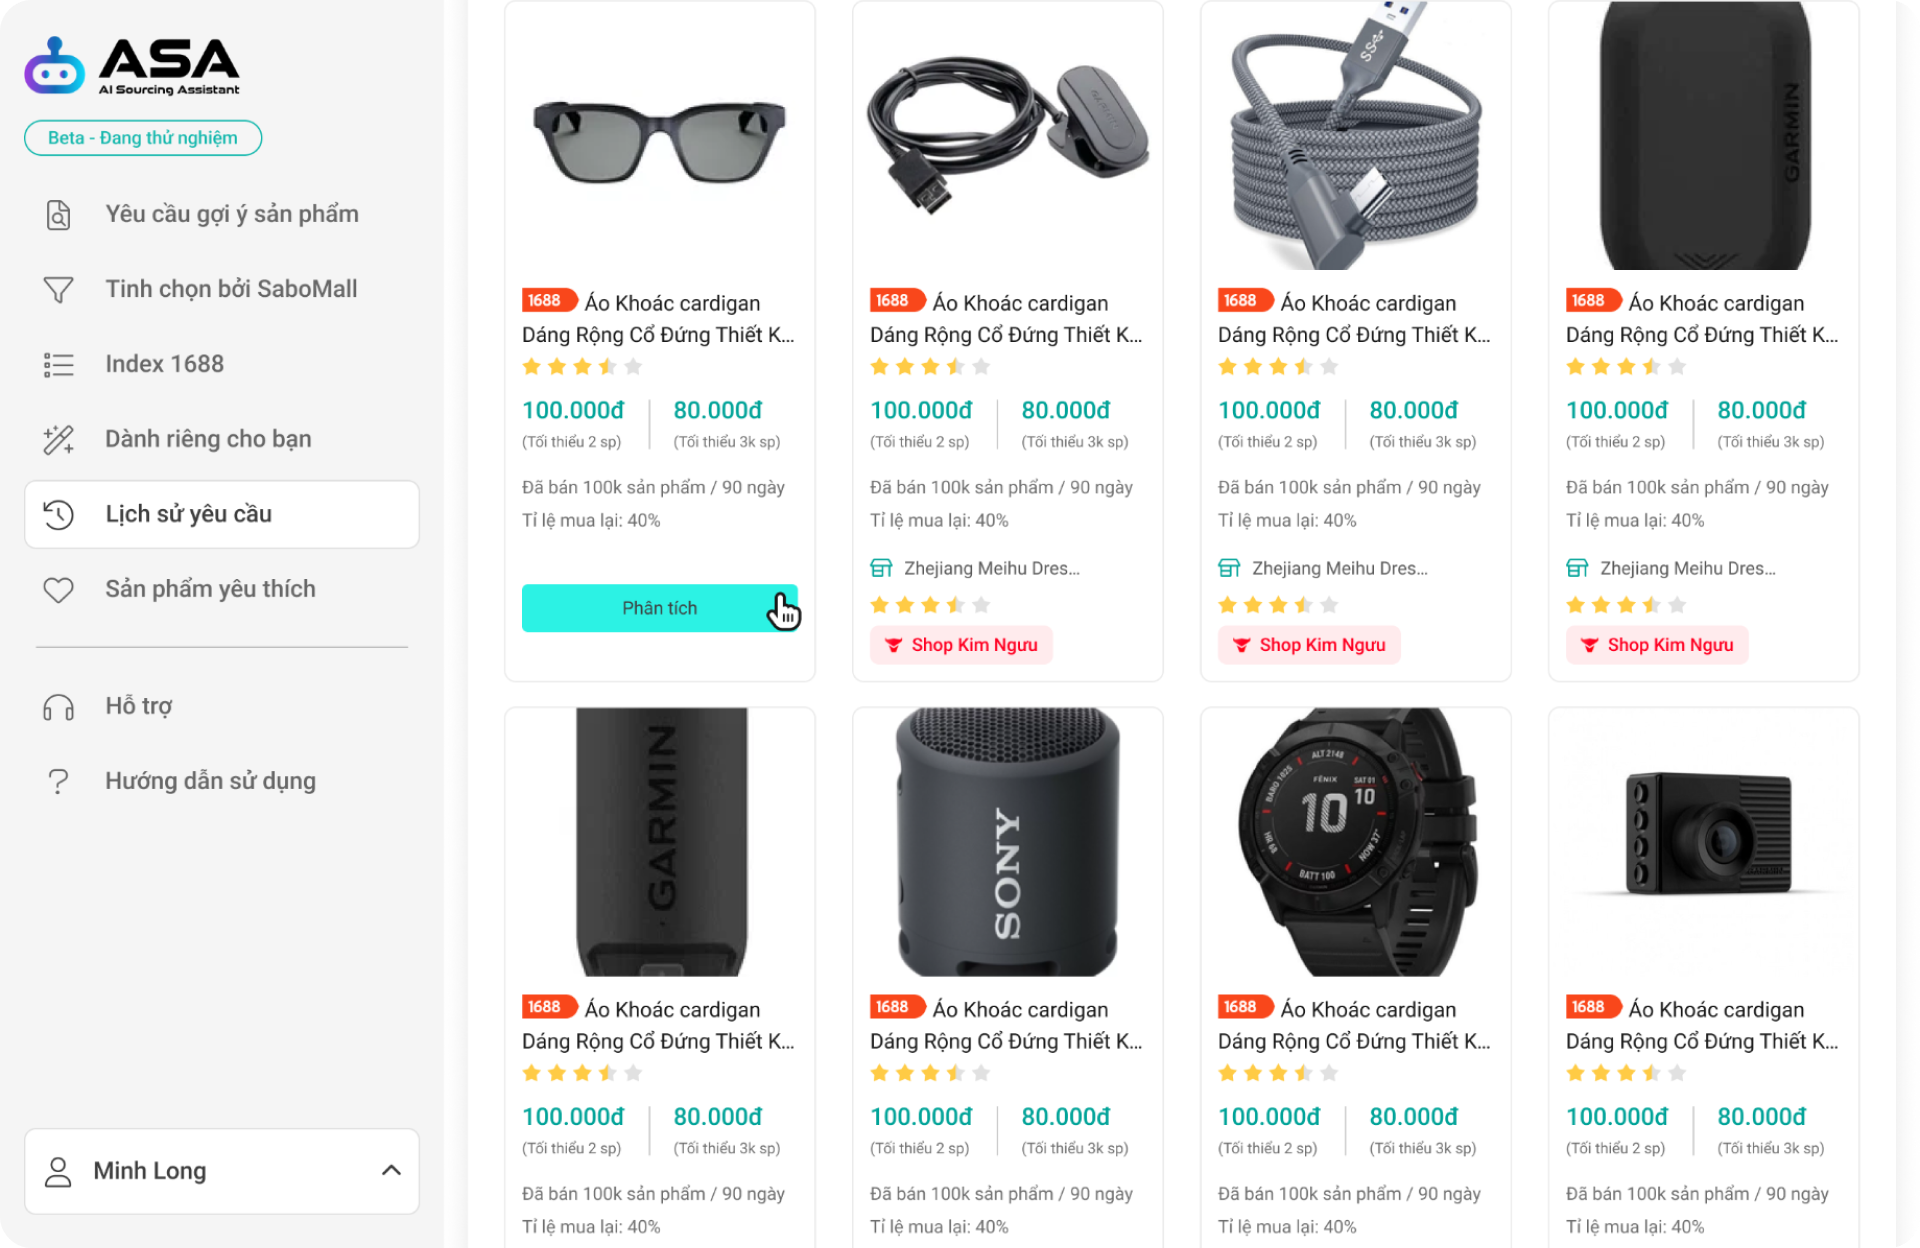Click the magic wand 'Dành riêng cho bạn' icon
Screen dimensions: 1920x1248
click(x=58, y=440)
